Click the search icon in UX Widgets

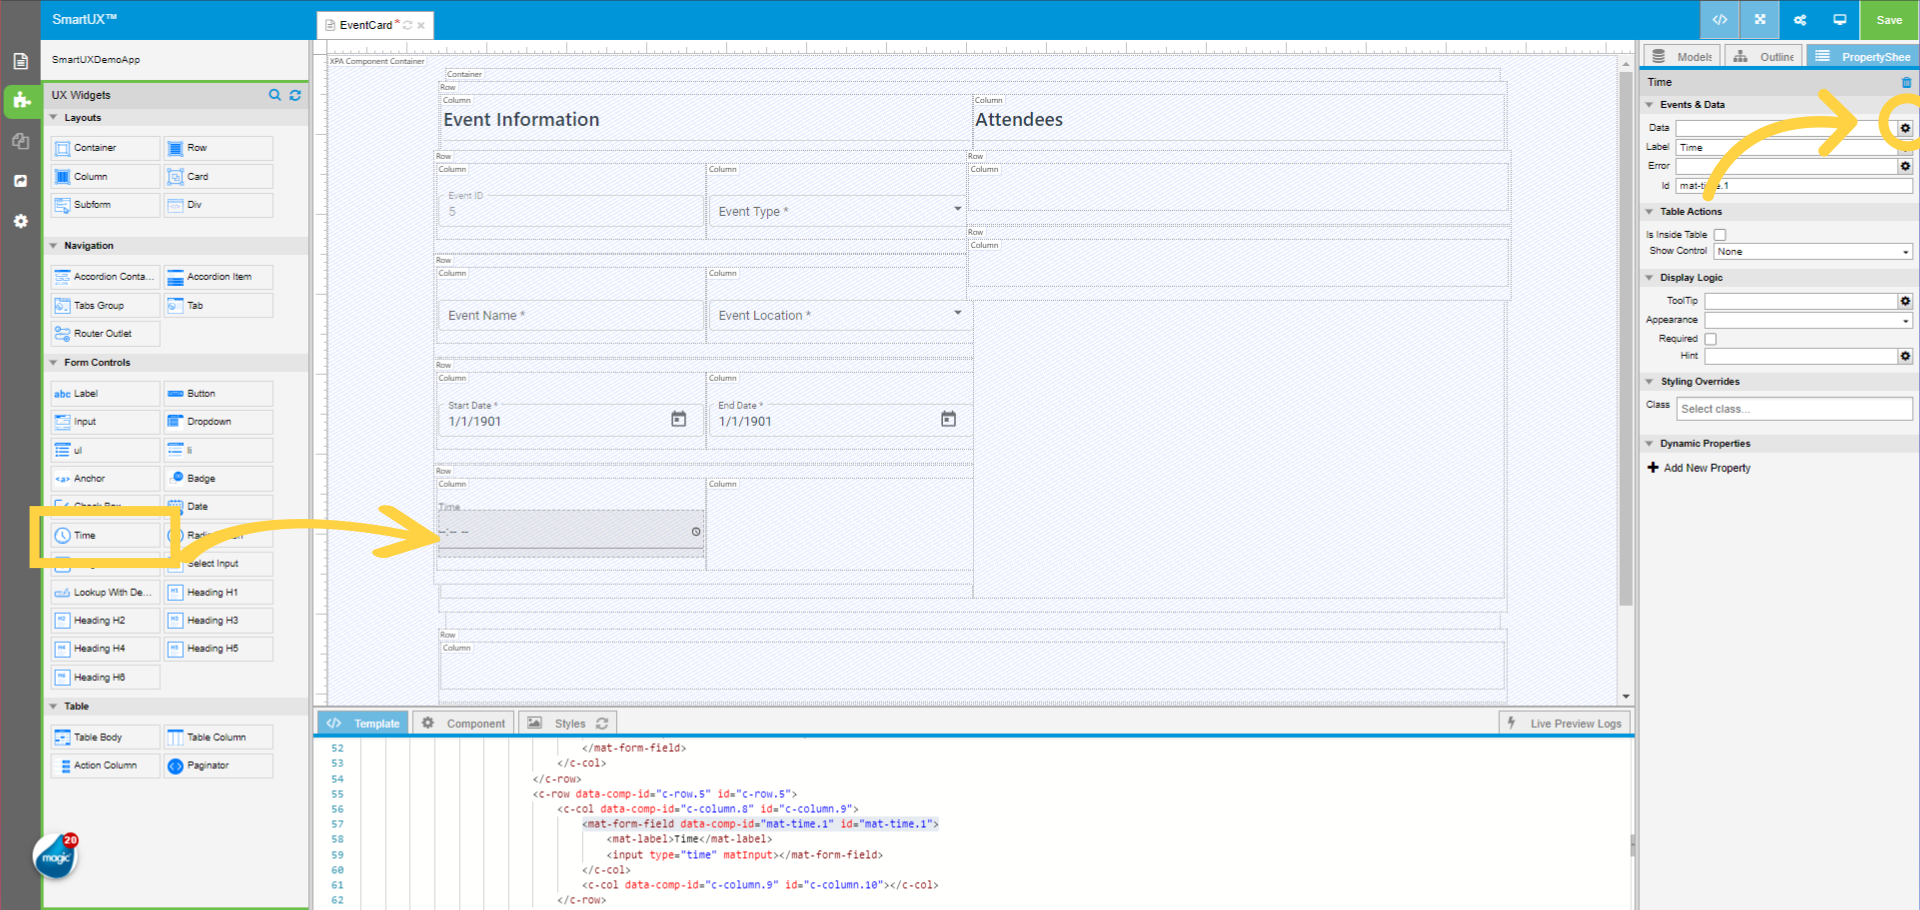coord(274,95)
